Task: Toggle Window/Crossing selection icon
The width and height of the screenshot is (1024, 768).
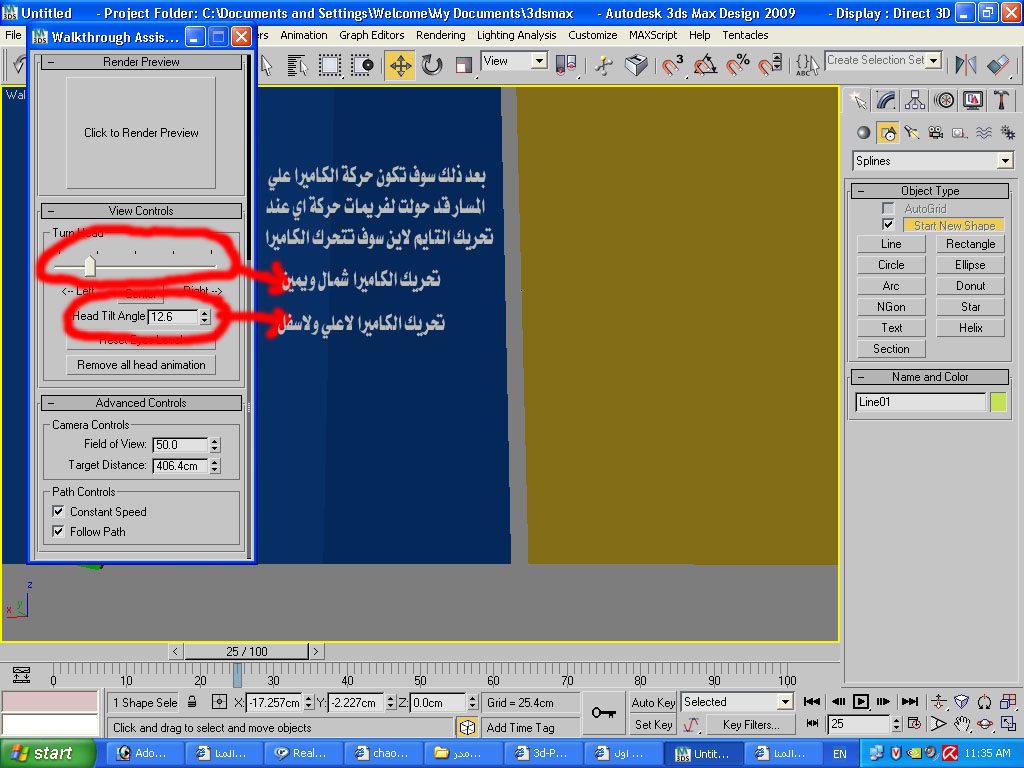Action: click(x=361, y=65)
